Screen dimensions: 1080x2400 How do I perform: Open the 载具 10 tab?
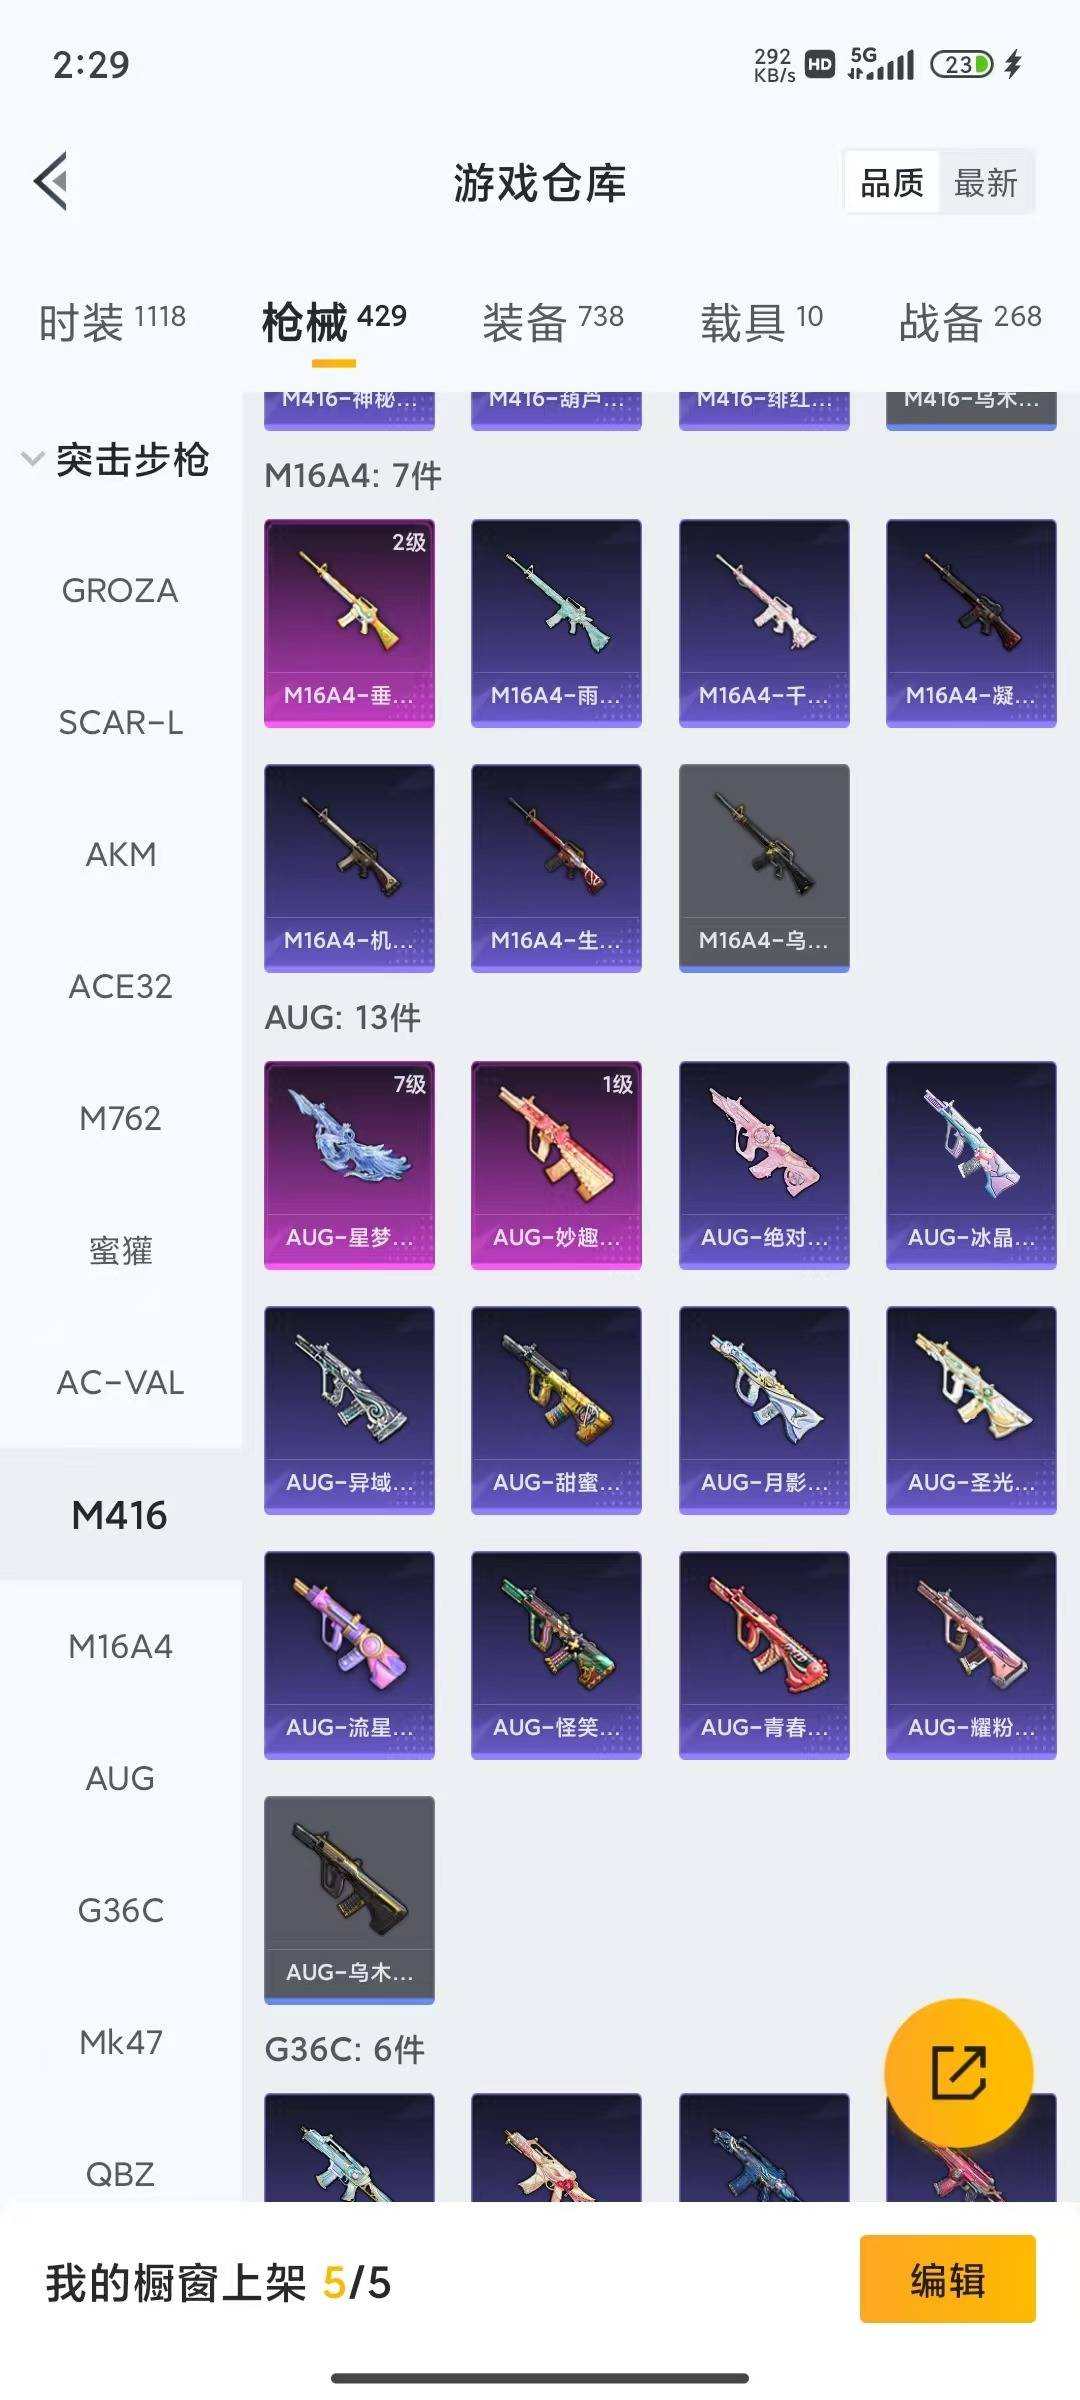pos(762,322)
